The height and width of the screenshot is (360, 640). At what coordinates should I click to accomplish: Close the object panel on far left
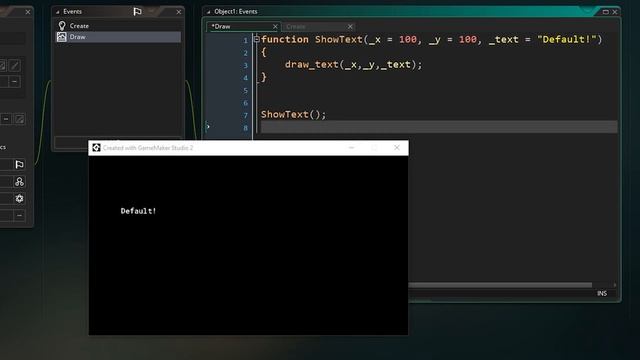click(28, 12)
